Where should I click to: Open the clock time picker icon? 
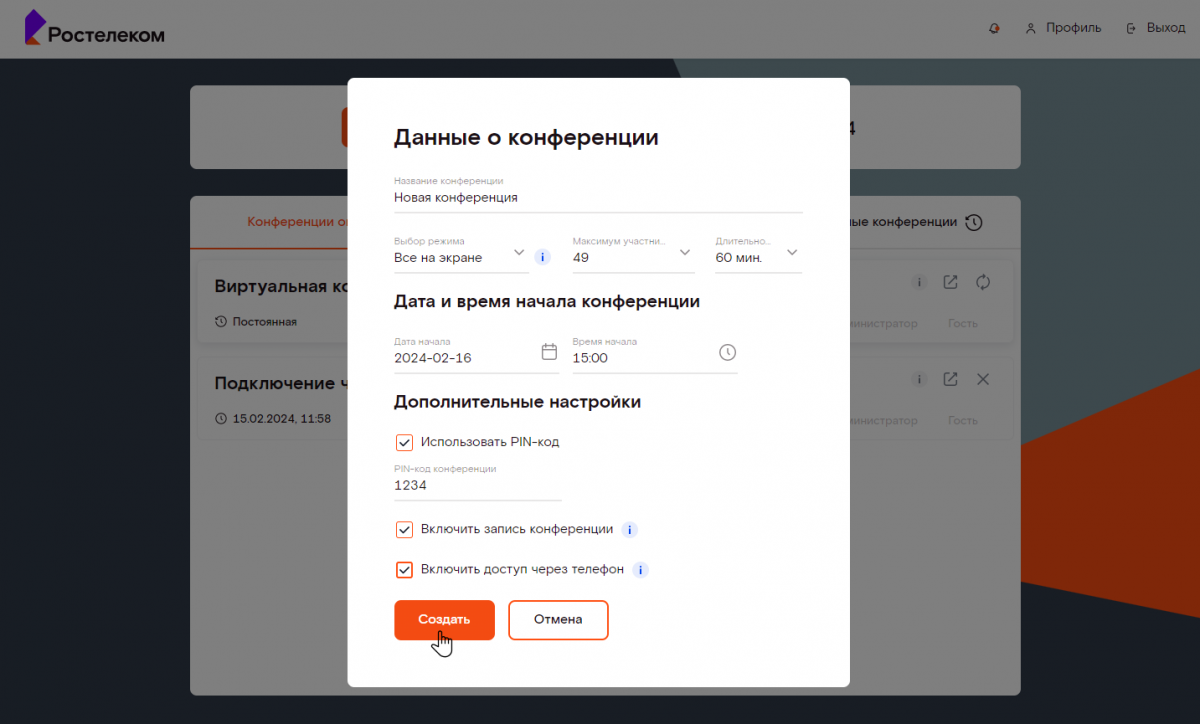coord(727,352)
